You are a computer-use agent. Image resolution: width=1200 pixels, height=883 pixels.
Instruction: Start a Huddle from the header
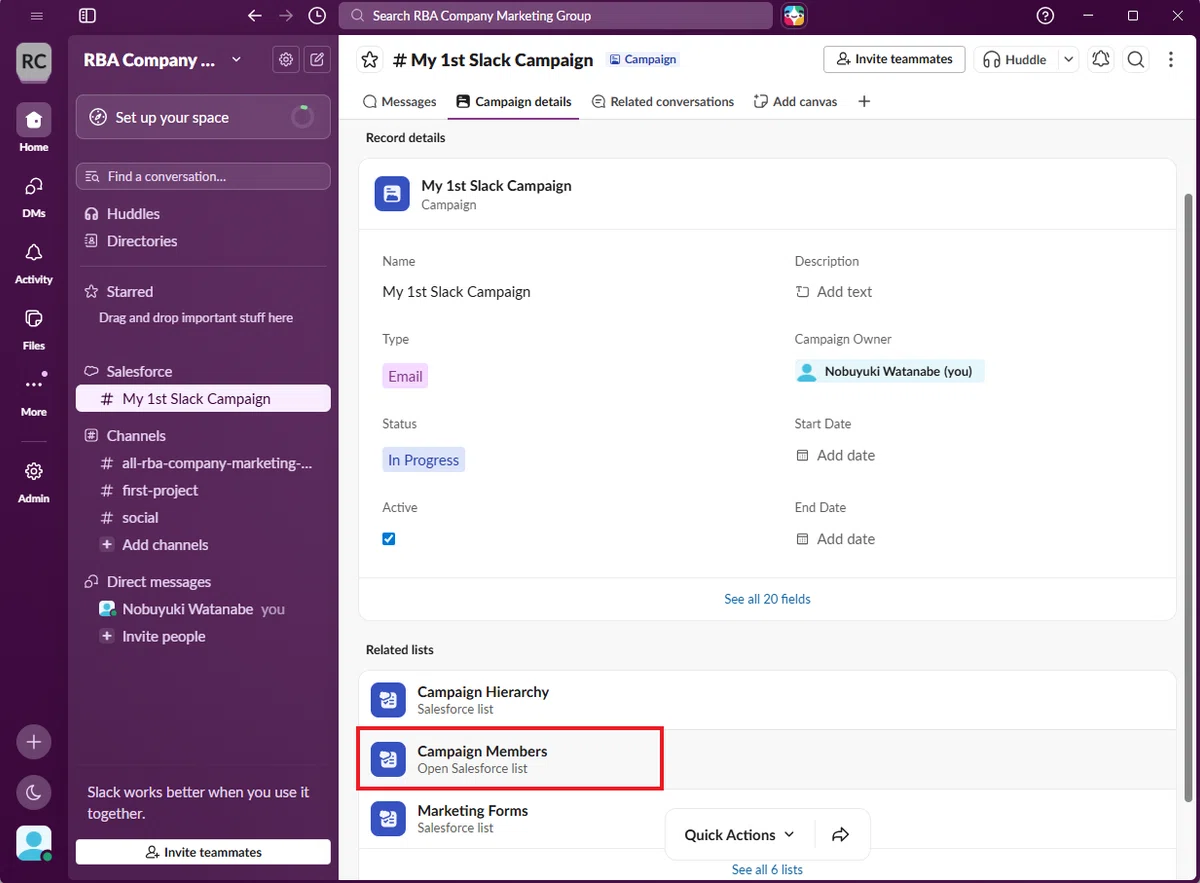(1015, 60)
